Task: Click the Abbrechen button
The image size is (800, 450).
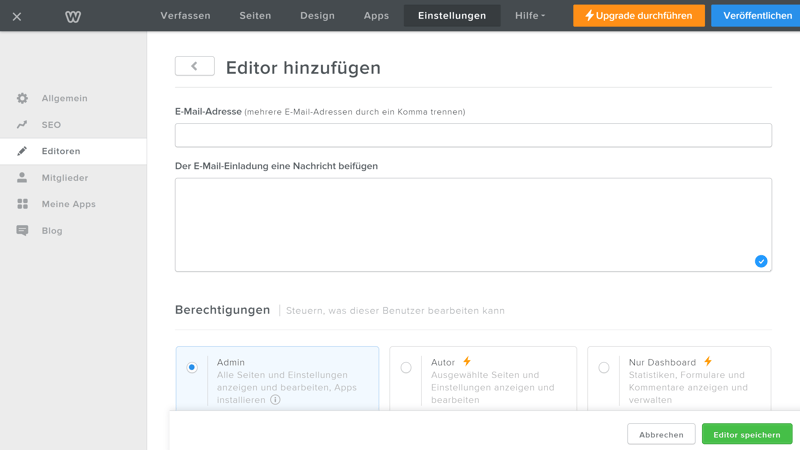Action: [661, 434]
